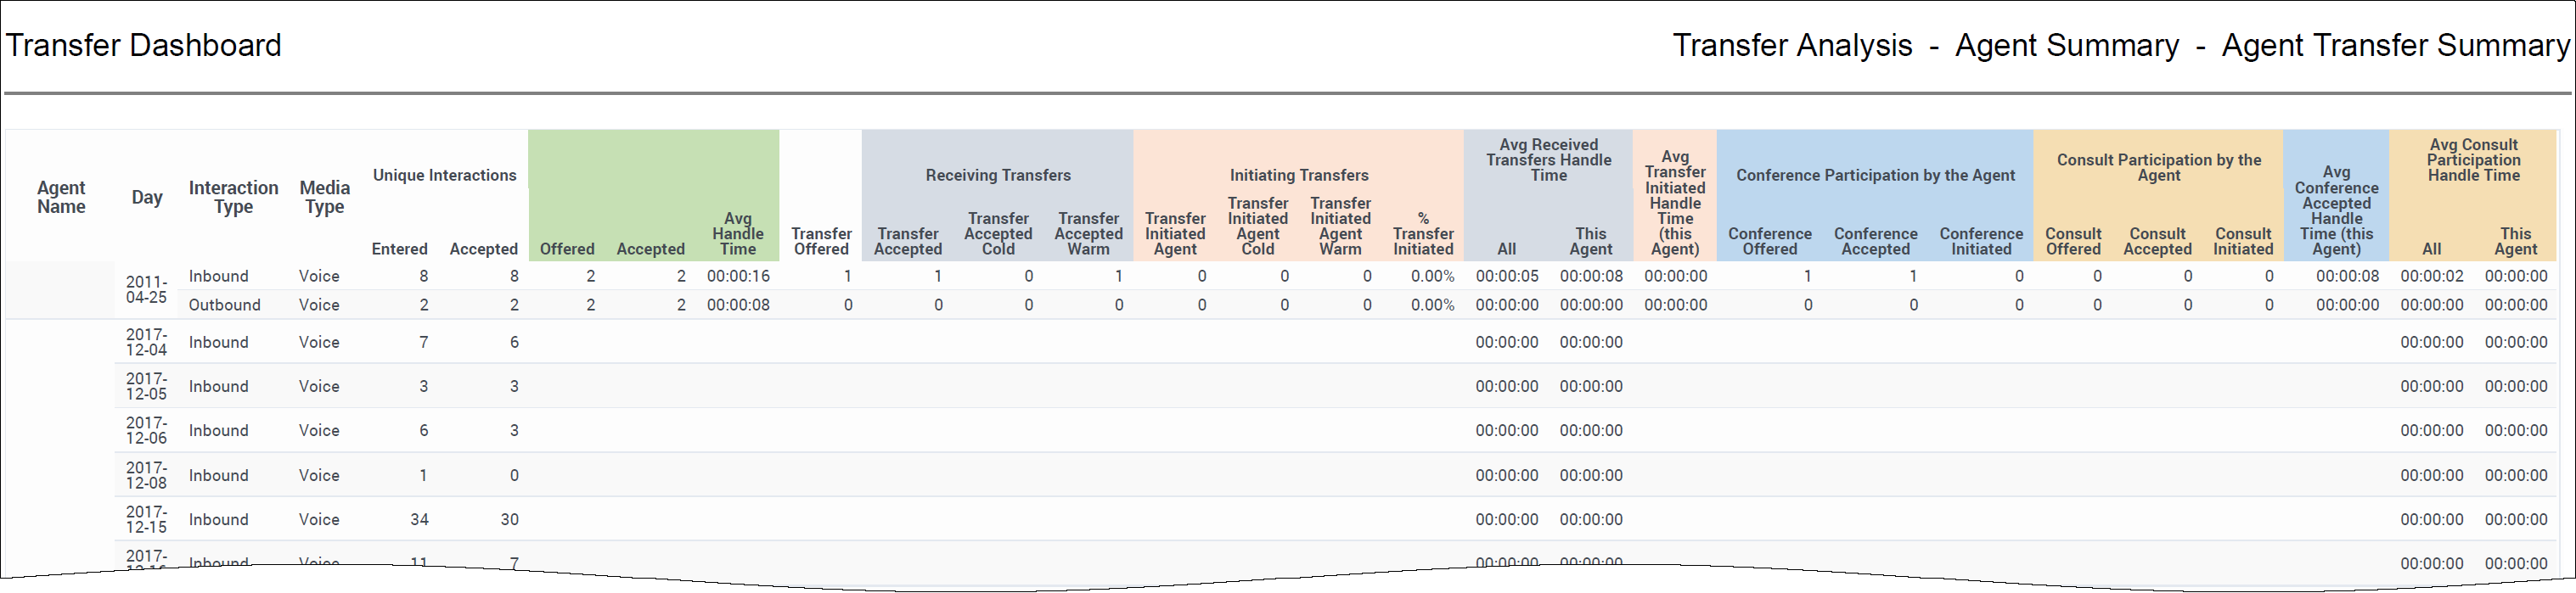Select the "Transfer Initiated Agent Warm" header

[1341, 226]
